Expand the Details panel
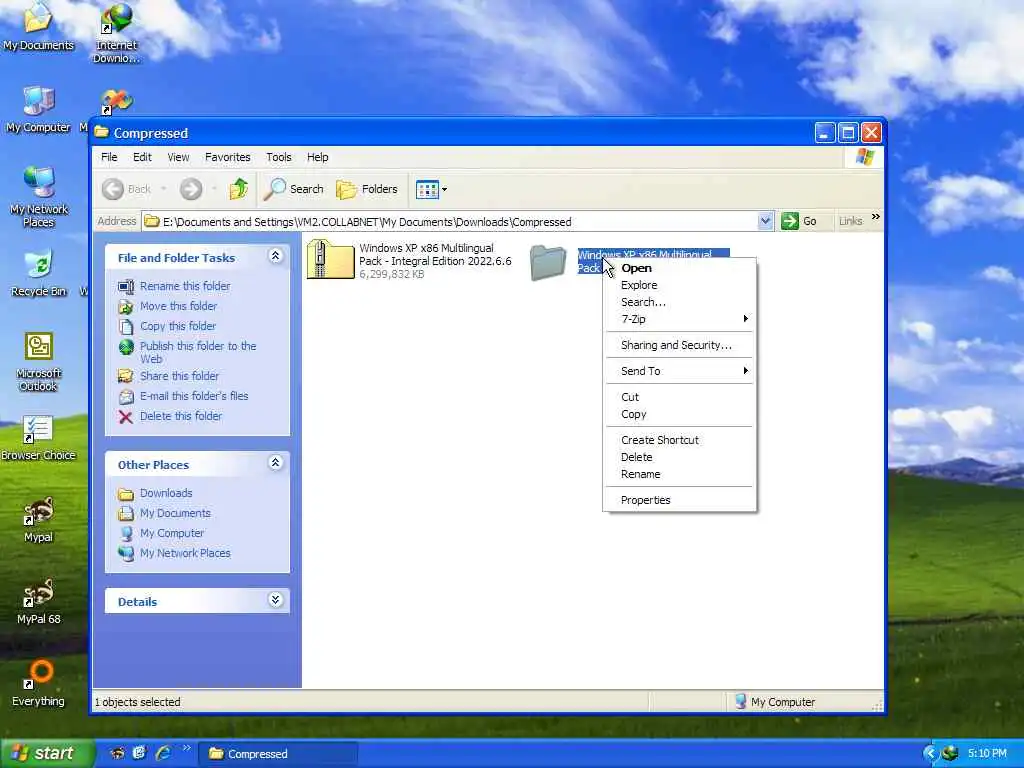Viewport: 1024px width, 768px height. pyautogui.click(x=276, y=600)
